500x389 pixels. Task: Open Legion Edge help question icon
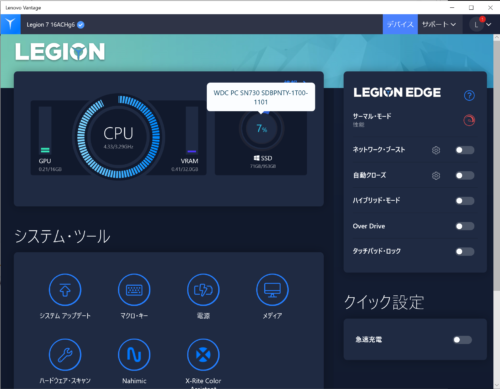tap(469, 96)
